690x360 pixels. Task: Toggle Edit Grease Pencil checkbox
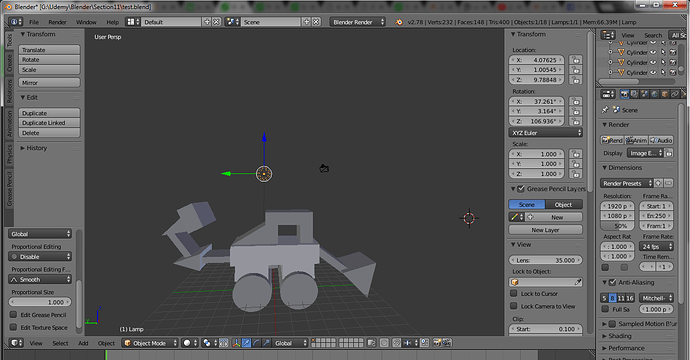tap(13, 315)
